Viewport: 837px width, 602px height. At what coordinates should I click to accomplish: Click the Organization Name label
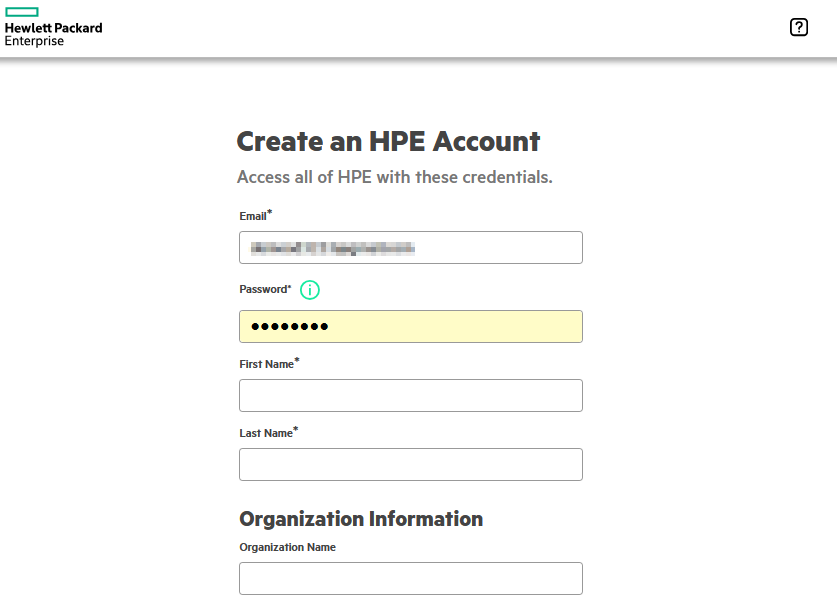pyautogui.click(x=287, y=548)
